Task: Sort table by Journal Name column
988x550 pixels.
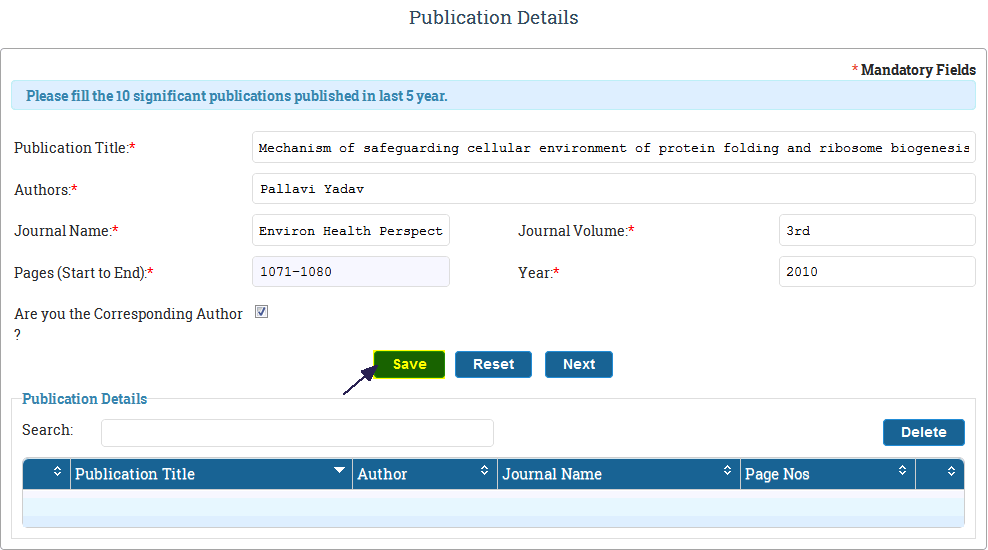Action: point(619,474)
